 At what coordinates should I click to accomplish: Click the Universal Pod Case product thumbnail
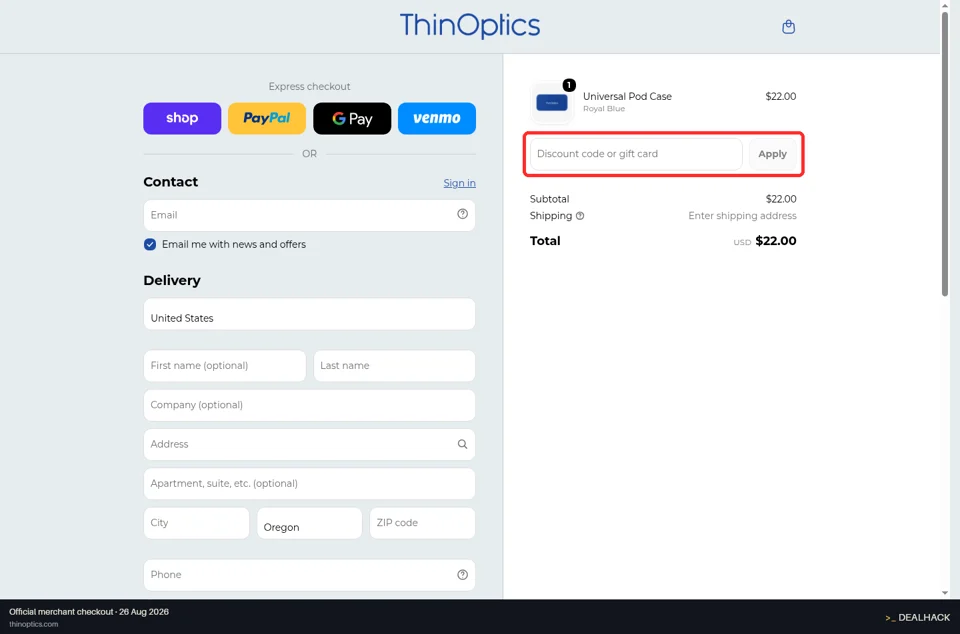click(552, 102)
